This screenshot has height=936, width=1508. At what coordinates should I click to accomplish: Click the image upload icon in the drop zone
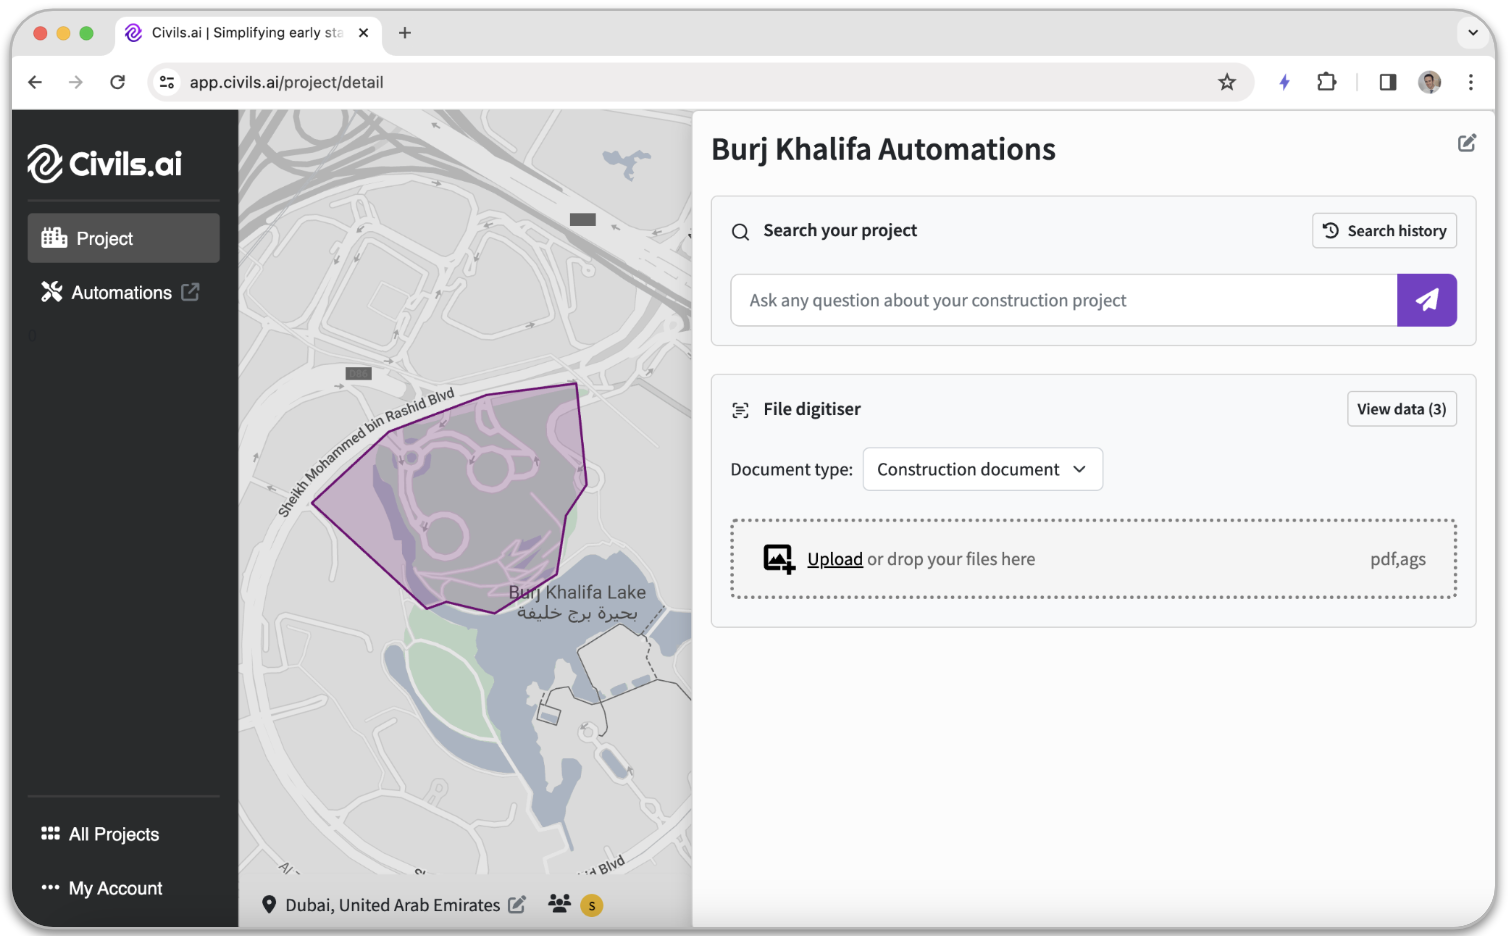pos(779,559)
